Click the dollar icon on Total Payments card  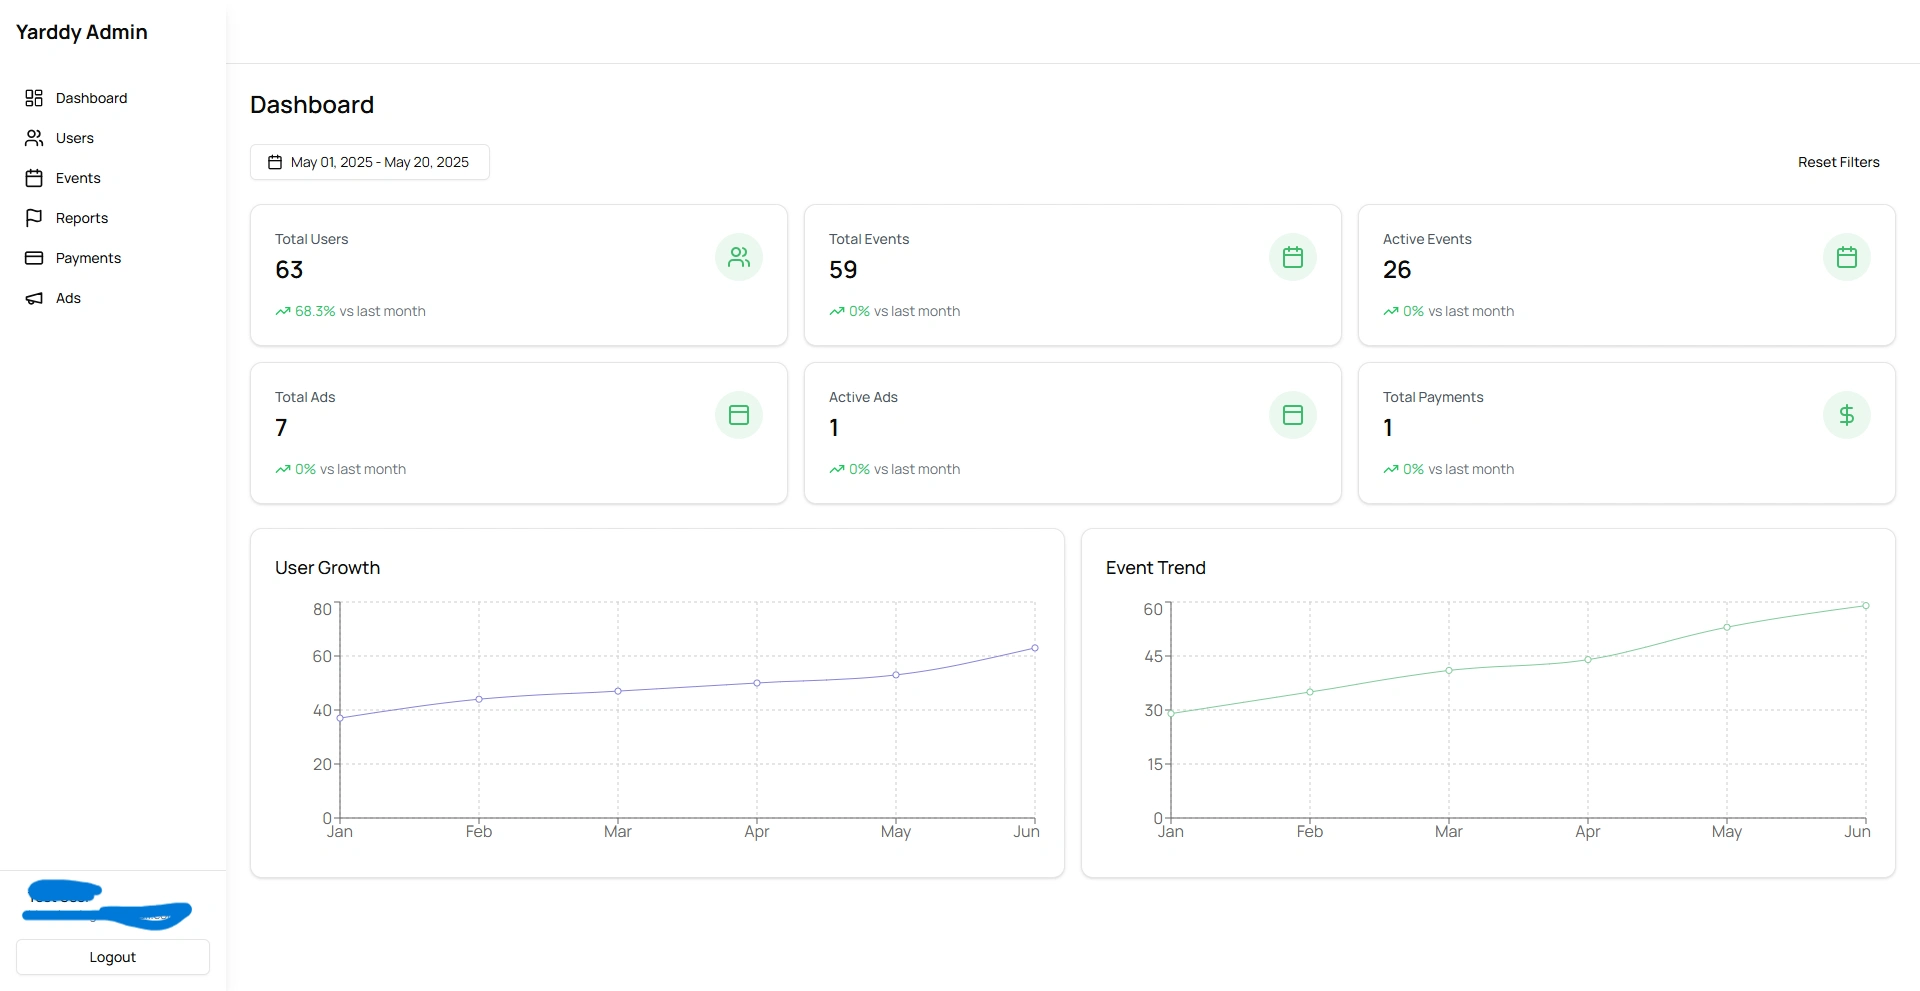1847,415
